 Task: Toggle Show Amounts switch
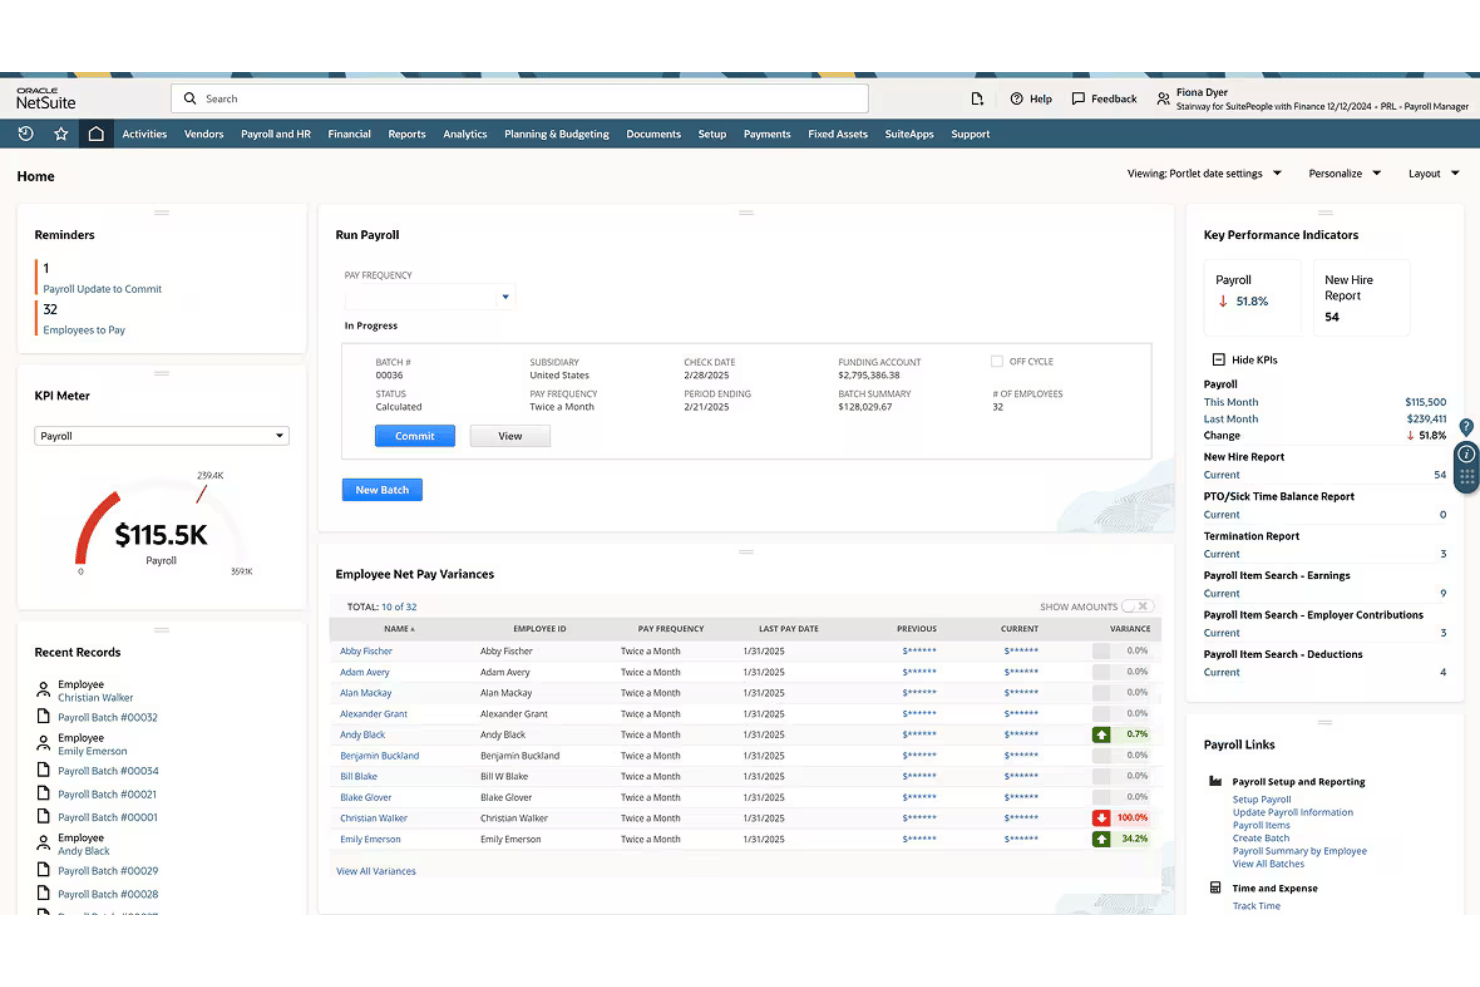click(x=1137, y=606)
